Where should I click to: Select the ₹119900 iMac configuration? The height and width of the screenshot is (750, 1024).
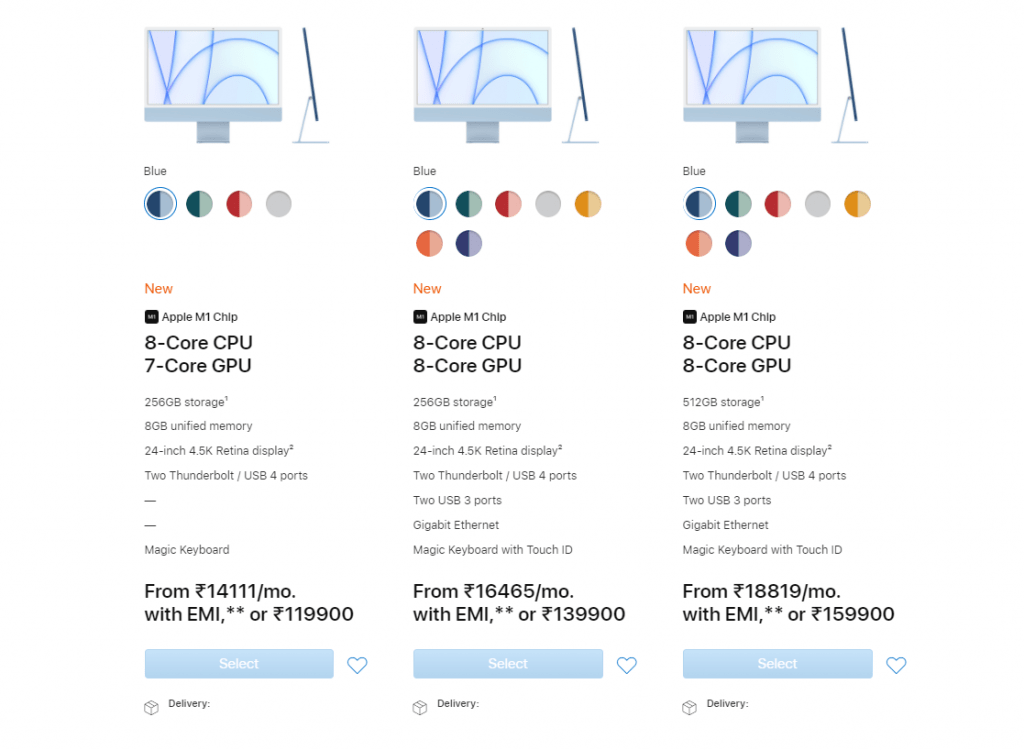239,664
